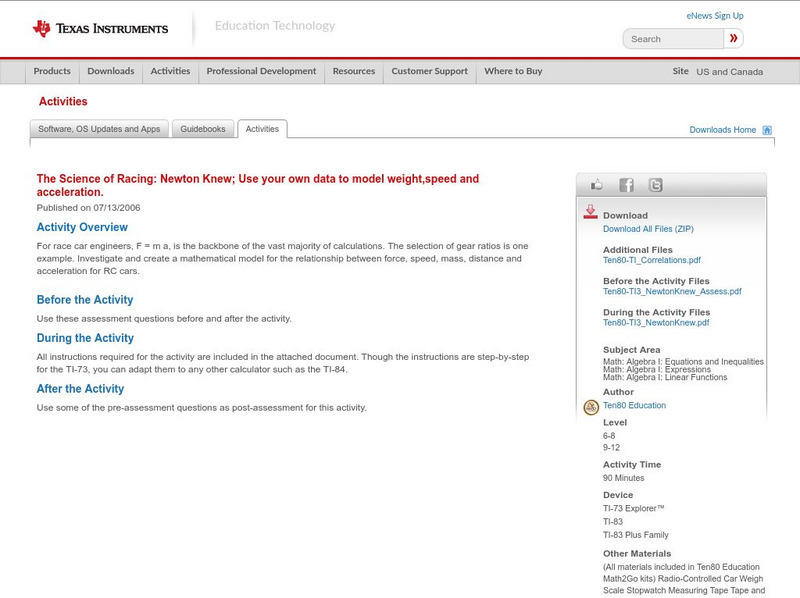The height and width of the screenshot is (598, 800).
Task: Click the home icon beside Downloads Home
Action: tap(767, 130)
